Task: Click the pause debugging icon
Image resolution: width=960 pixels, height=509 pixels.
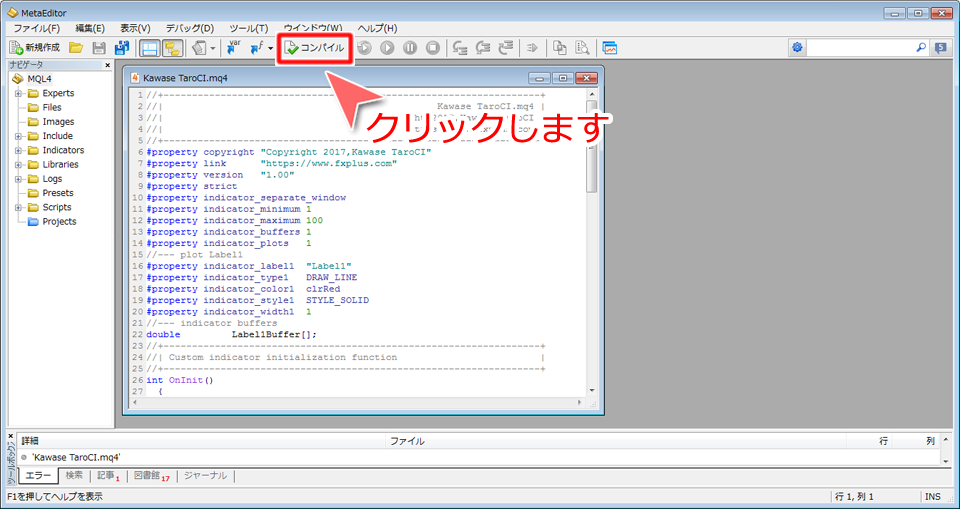Action: [410, 47]
